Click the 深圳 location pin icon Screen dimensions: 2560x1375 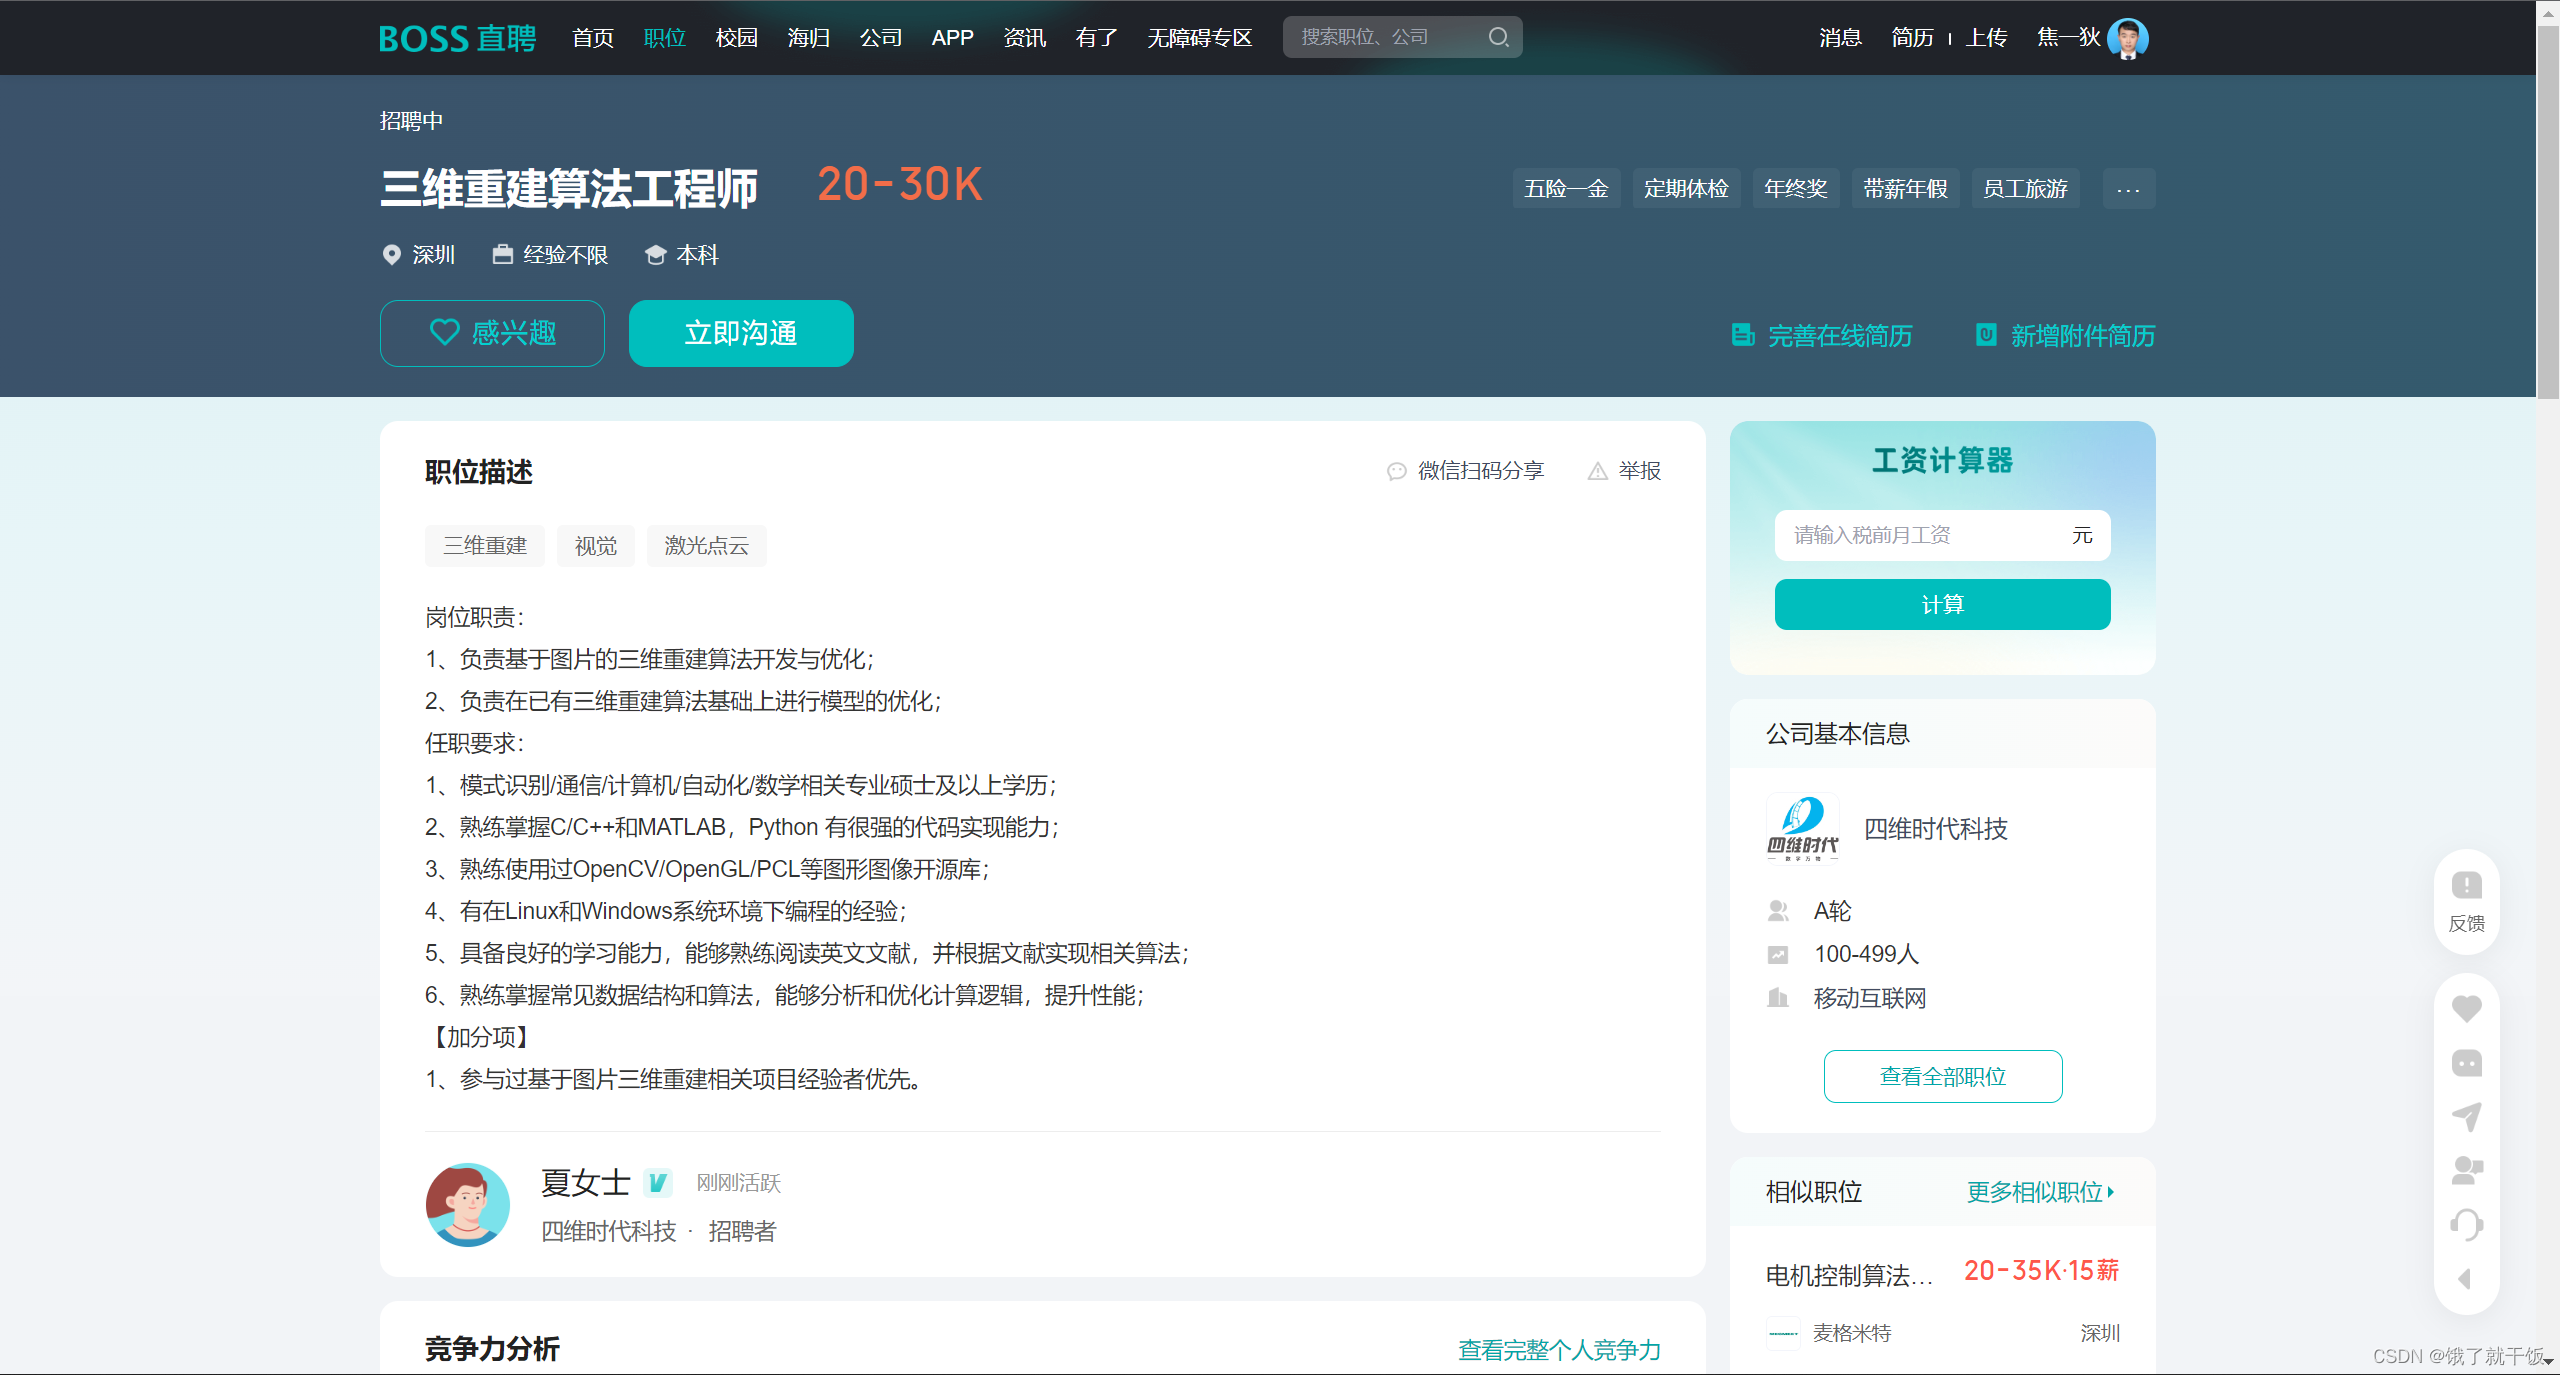tap(392, 255)
